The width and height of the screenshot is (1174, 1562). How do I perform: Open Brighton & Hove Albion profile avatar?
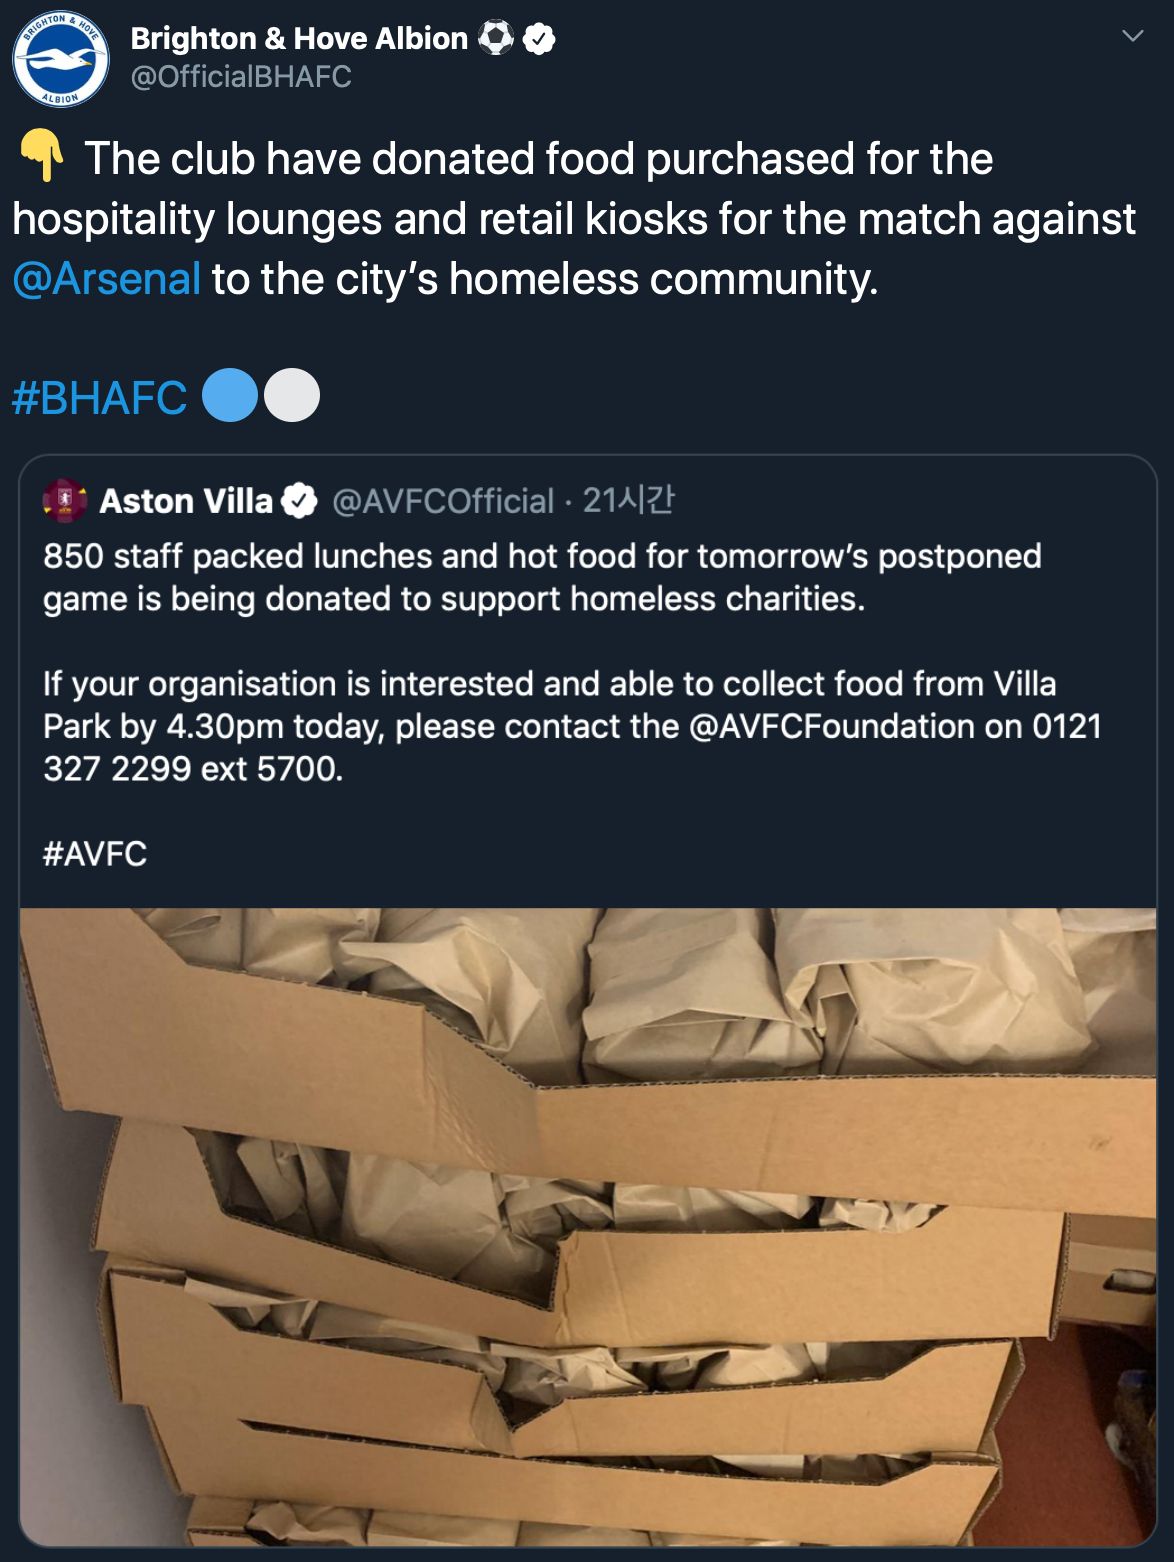point(60,60)
